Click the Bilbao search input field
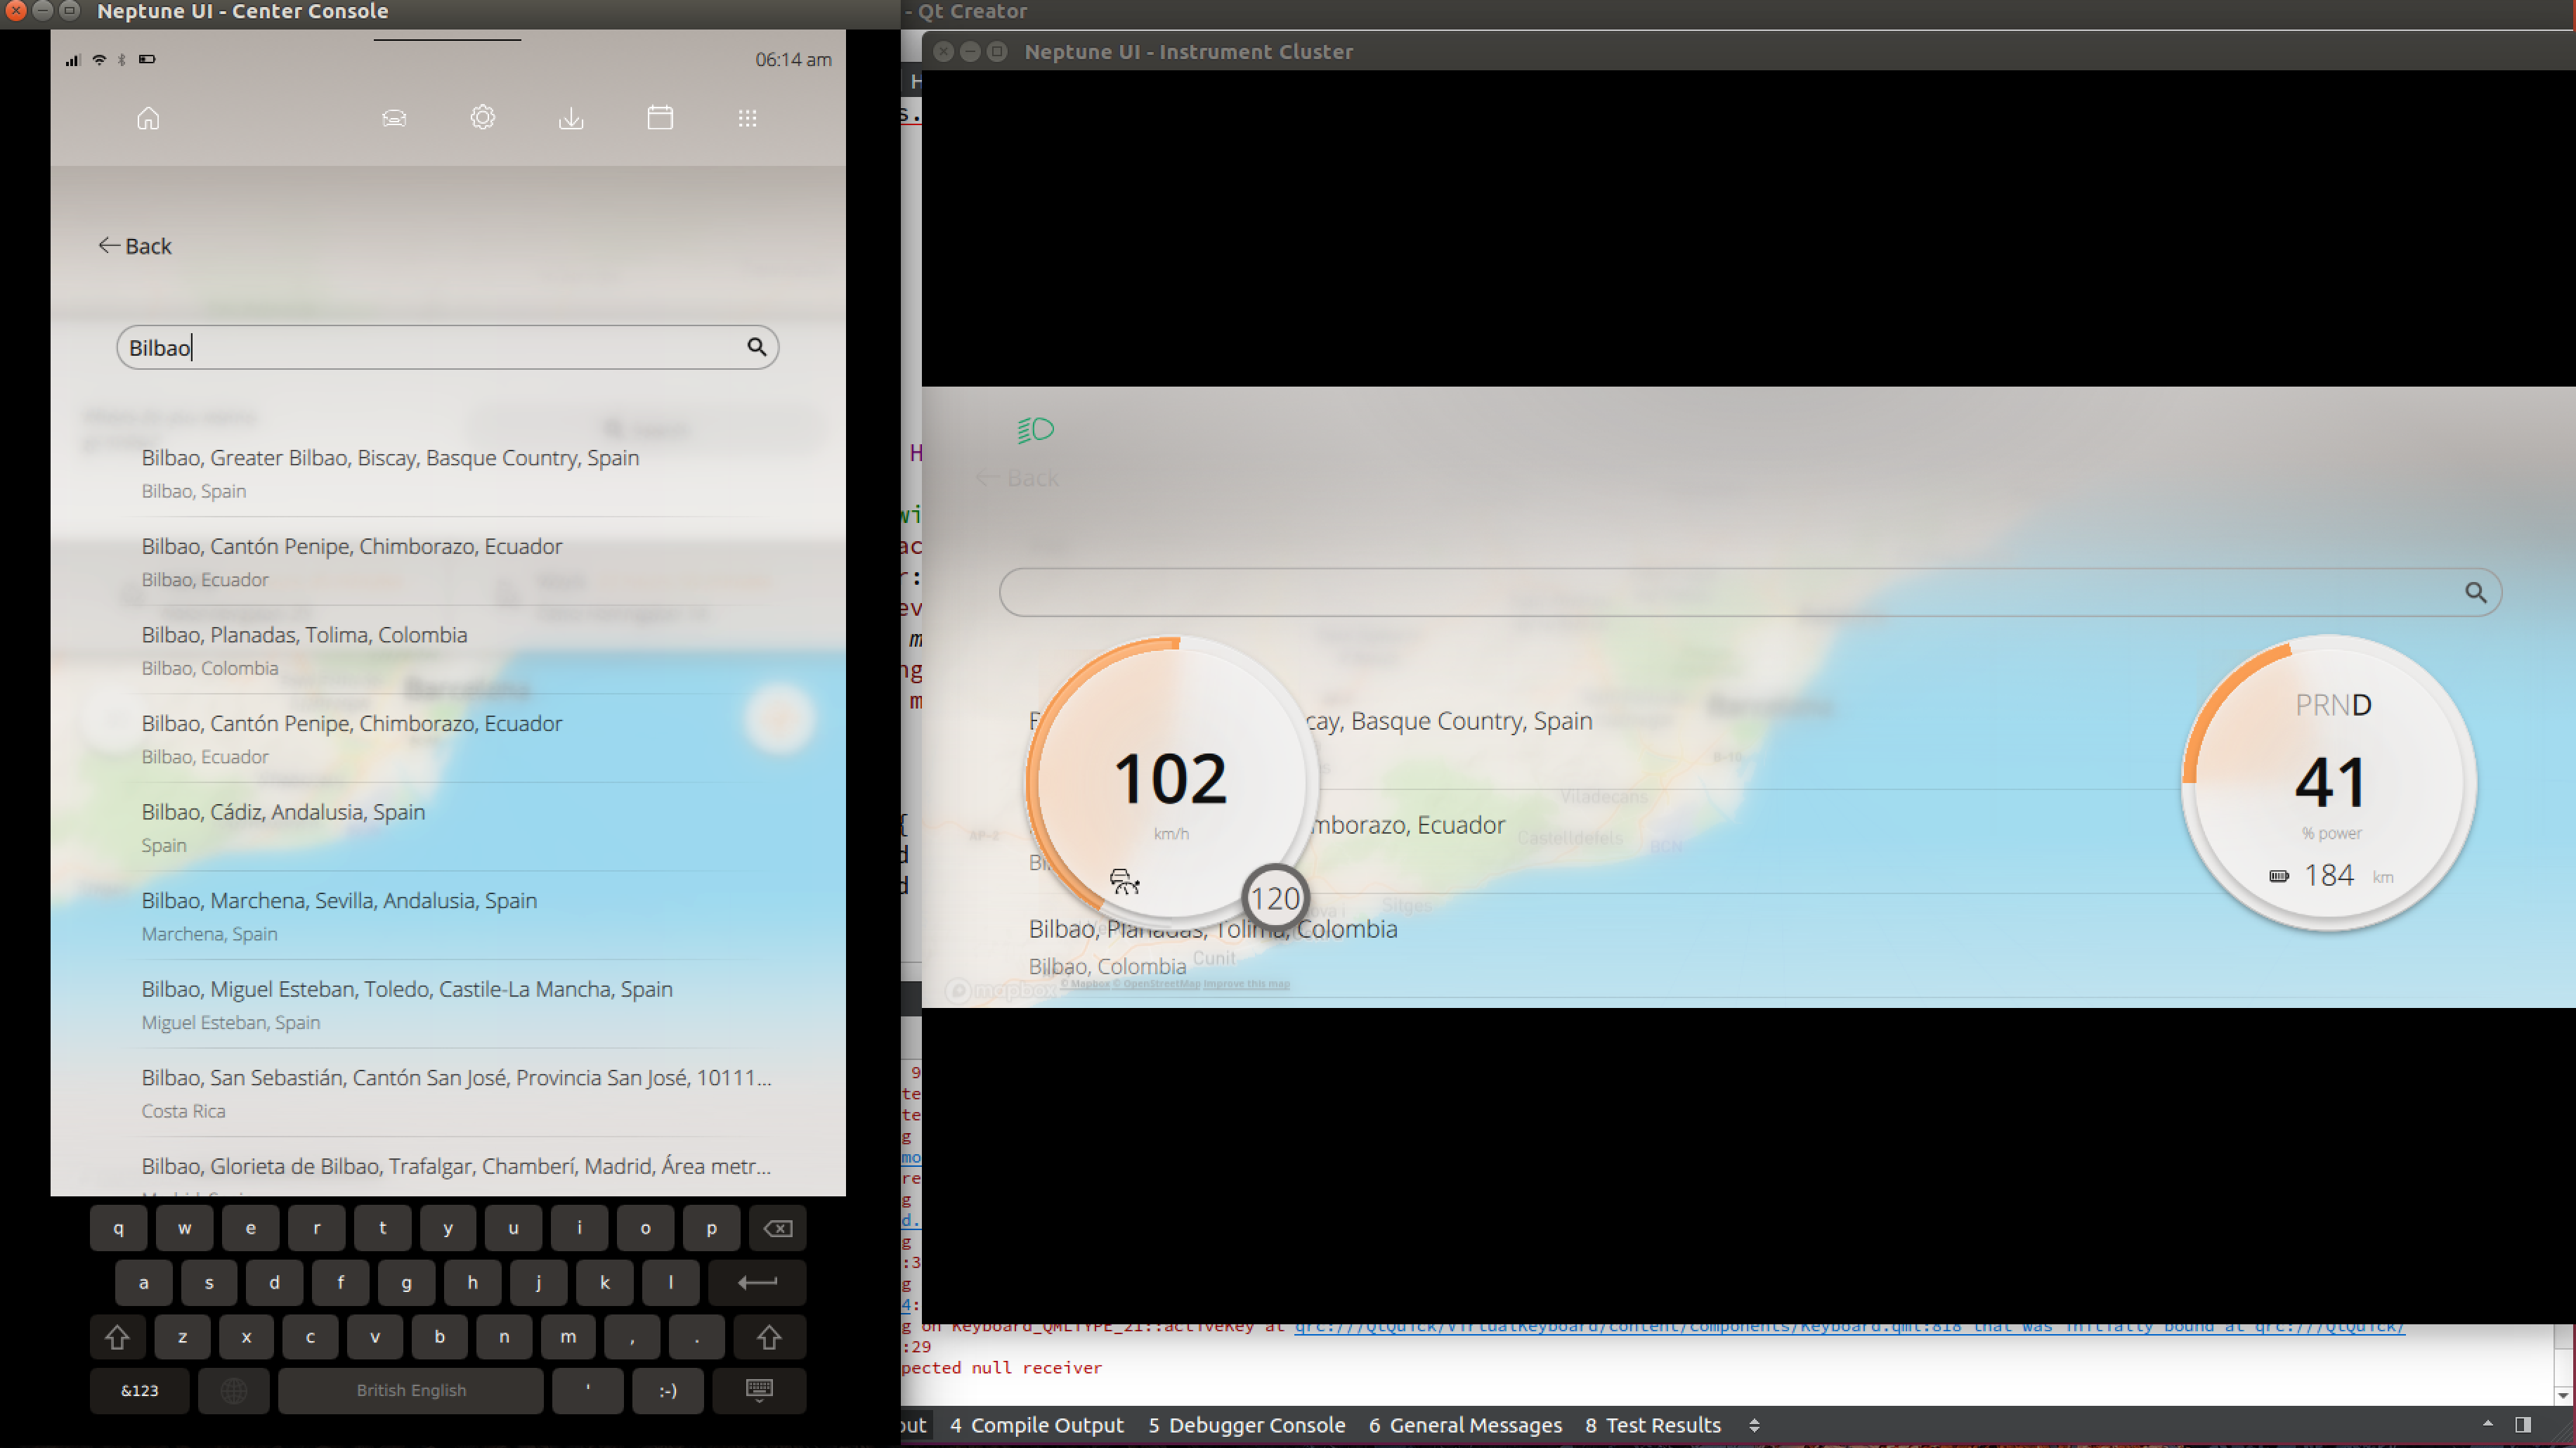 point(430,347)
